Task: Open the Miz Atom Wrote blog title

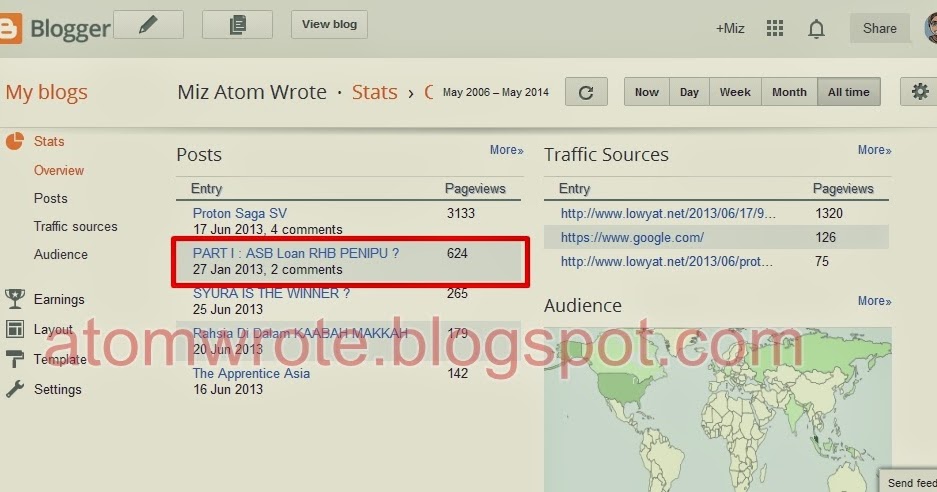Action: click(252, 92)
